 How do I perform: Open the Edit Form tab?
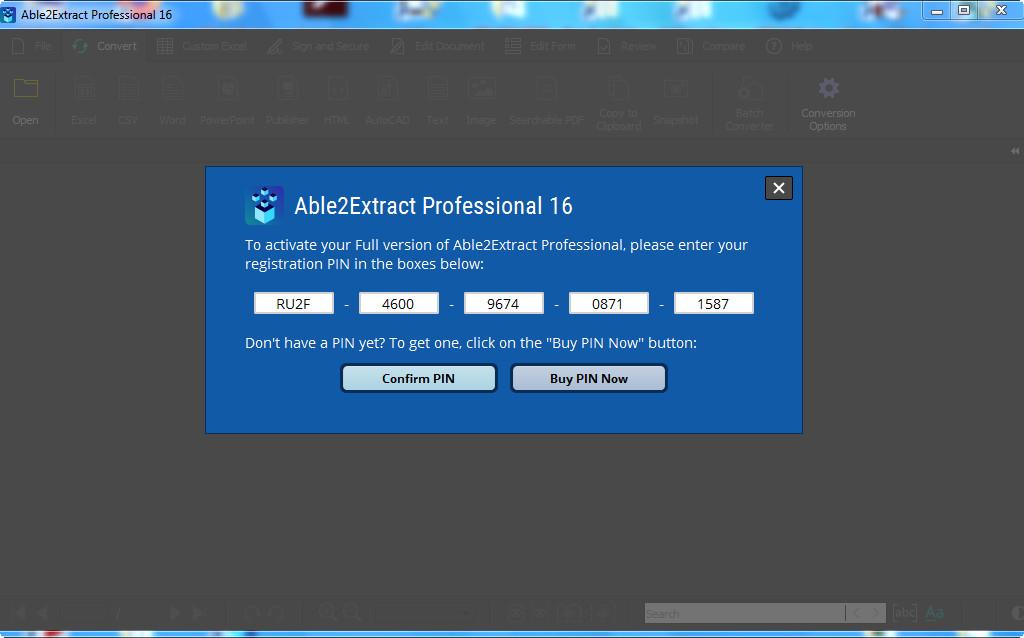541,46
